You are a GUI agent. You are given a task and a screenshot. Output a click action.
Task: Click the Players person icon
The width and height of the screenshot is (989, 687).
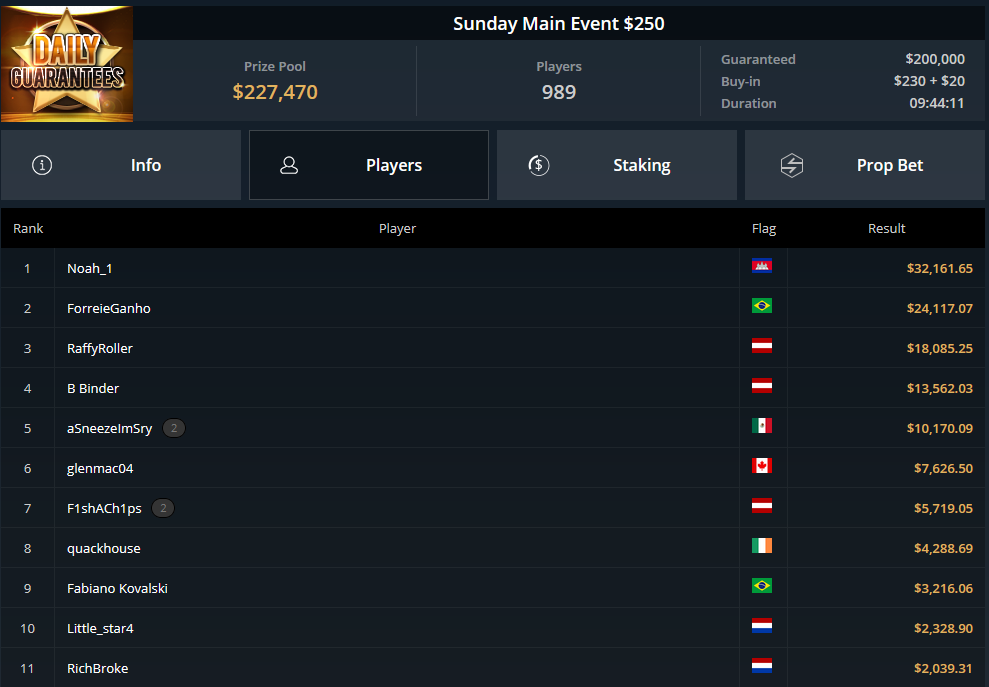(289, 165)
